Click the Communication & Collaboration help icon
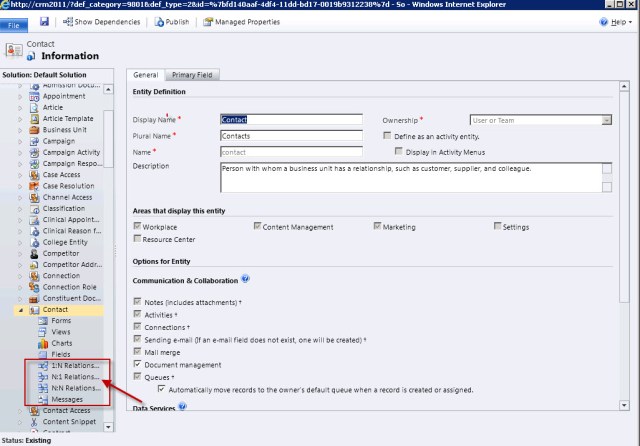 [x=245, y=278]
